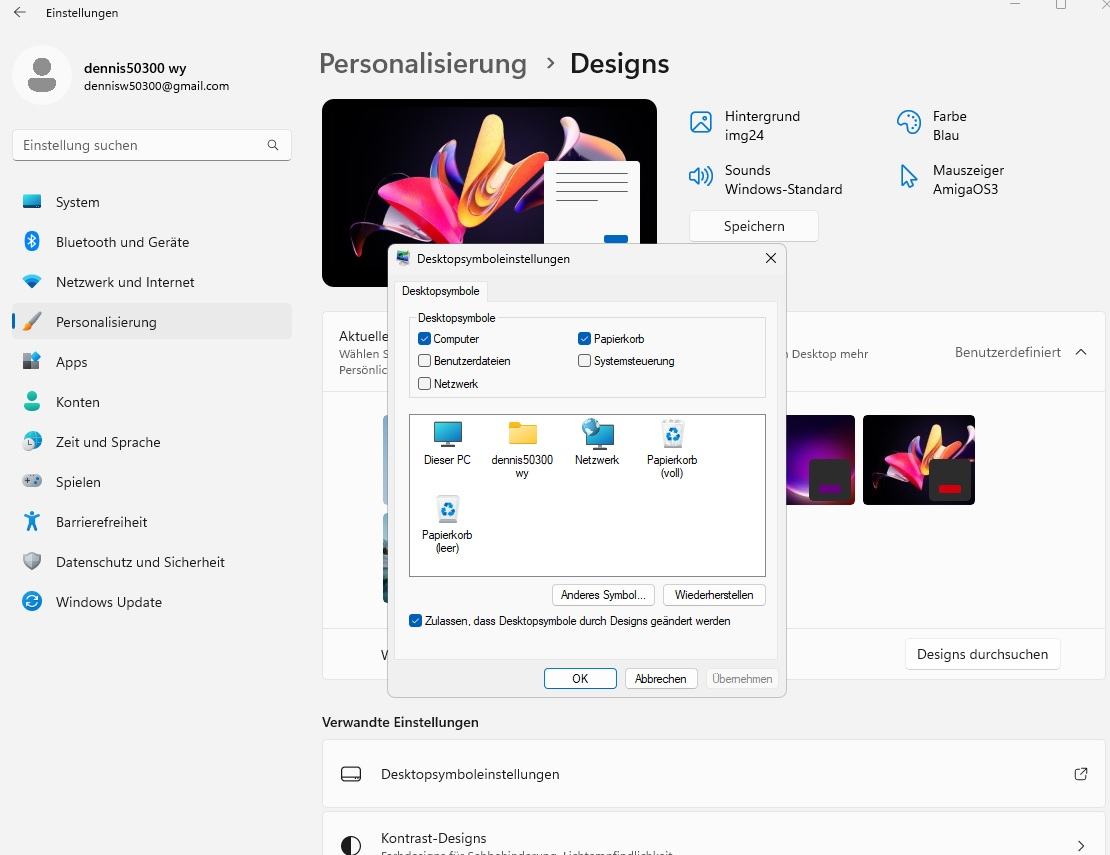Click the Hintergrund img24 picture icon

tap(701, 122)
